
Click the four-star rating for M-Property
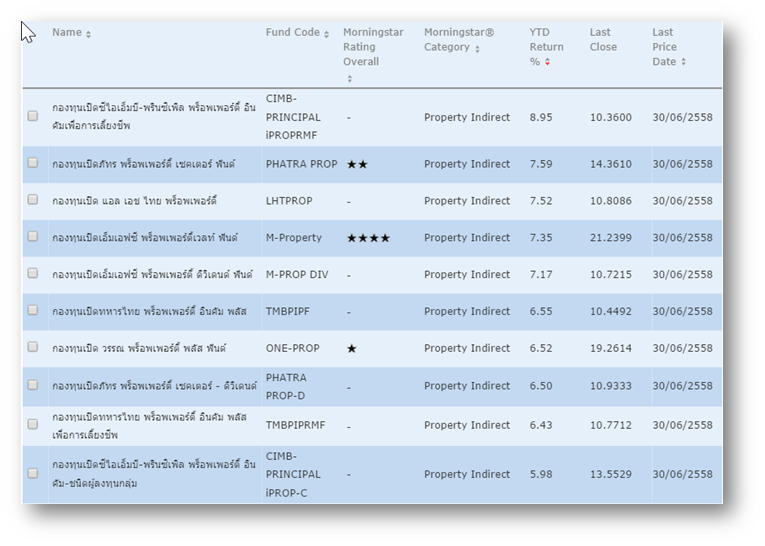(368, 238)
